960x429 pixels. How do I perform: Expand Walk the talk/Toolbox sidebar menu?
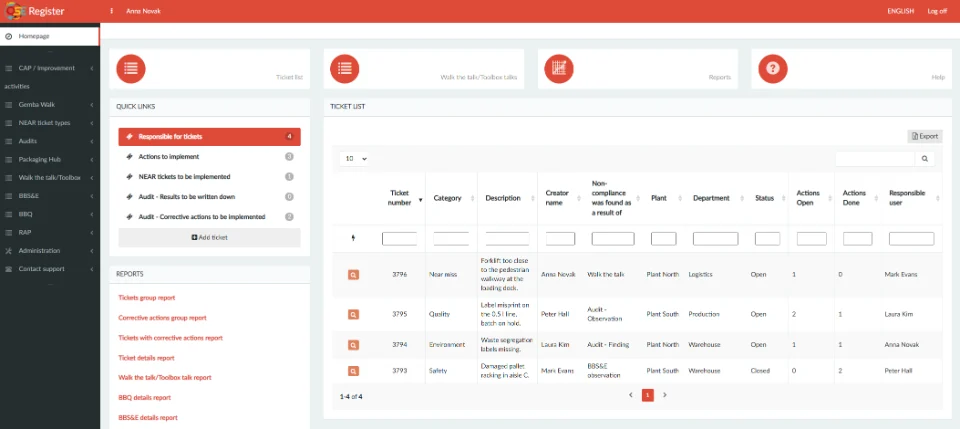click(50, 178)
